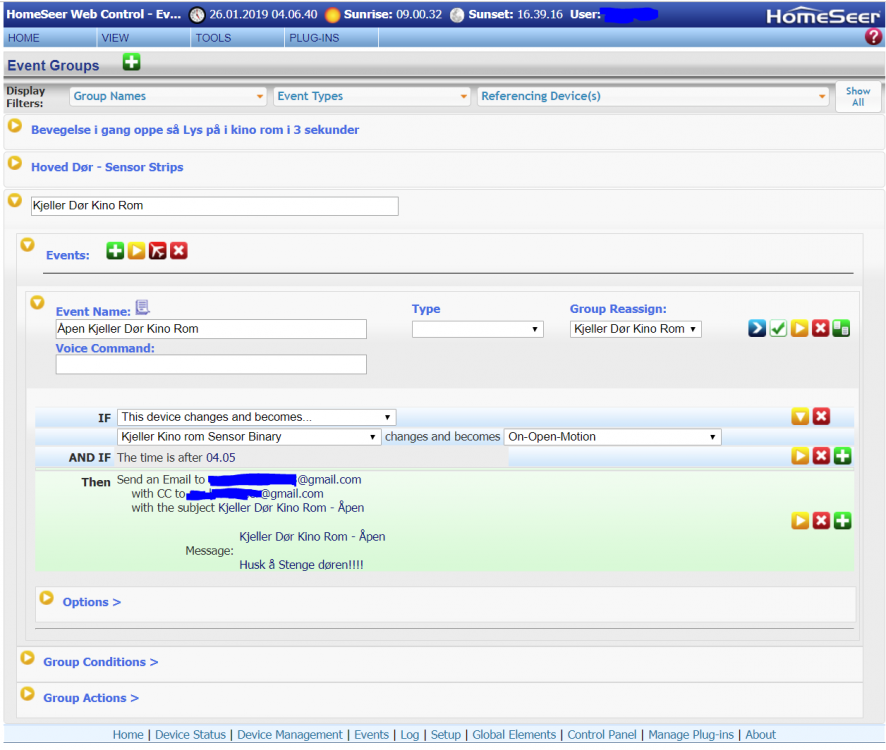This screenshot has height=750, width=886.
Task: Expand the Group Conditions section
Action: (x=100, y=662)
